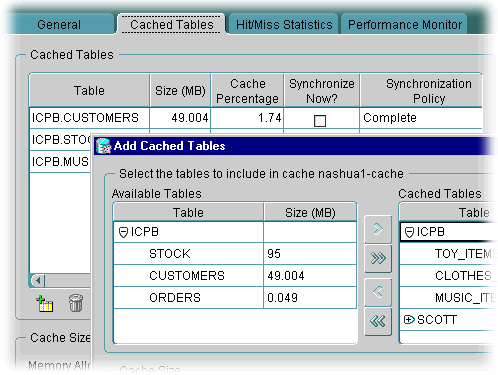Screen dimensions: 498x375
Task: Move all tables right with double arrow
Action: (378, 258)
